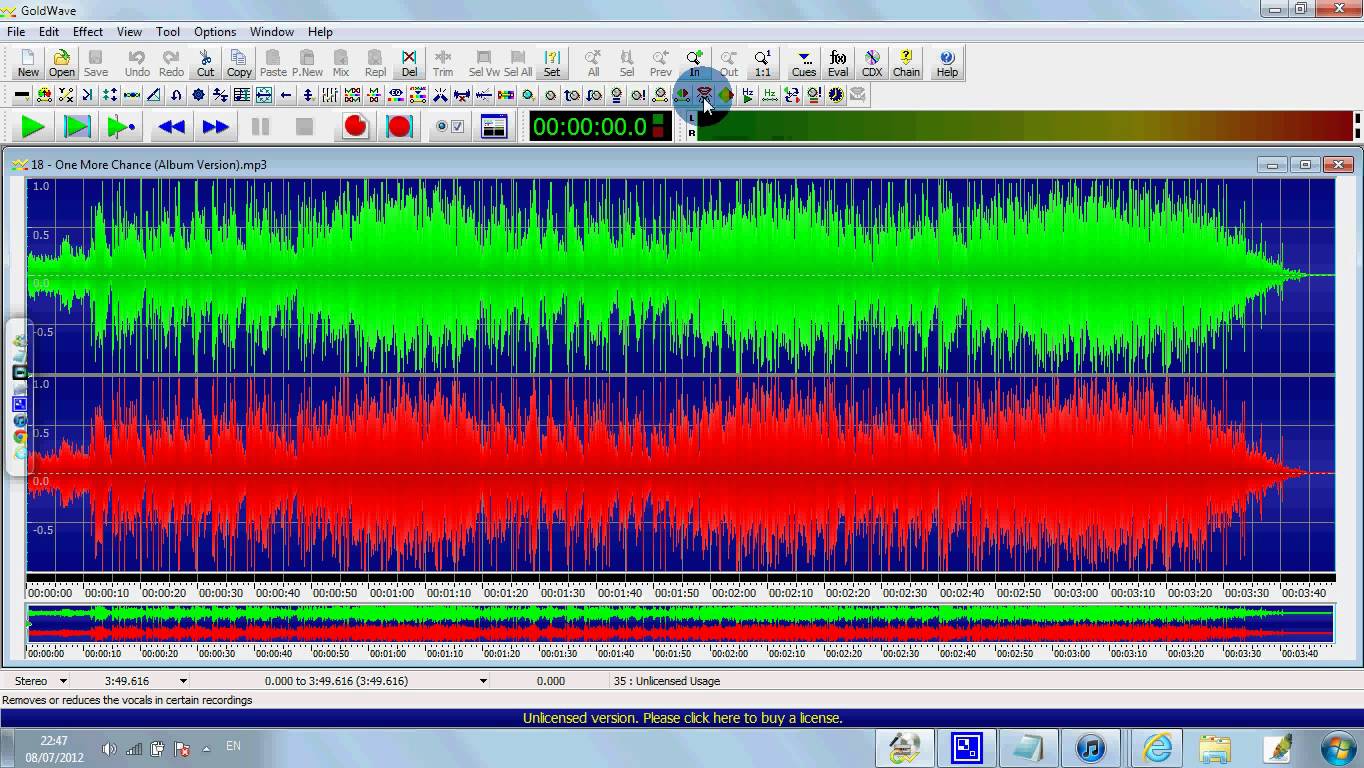
Task: Show hidden tray icons arrow
Action: (x=206, y=749)
